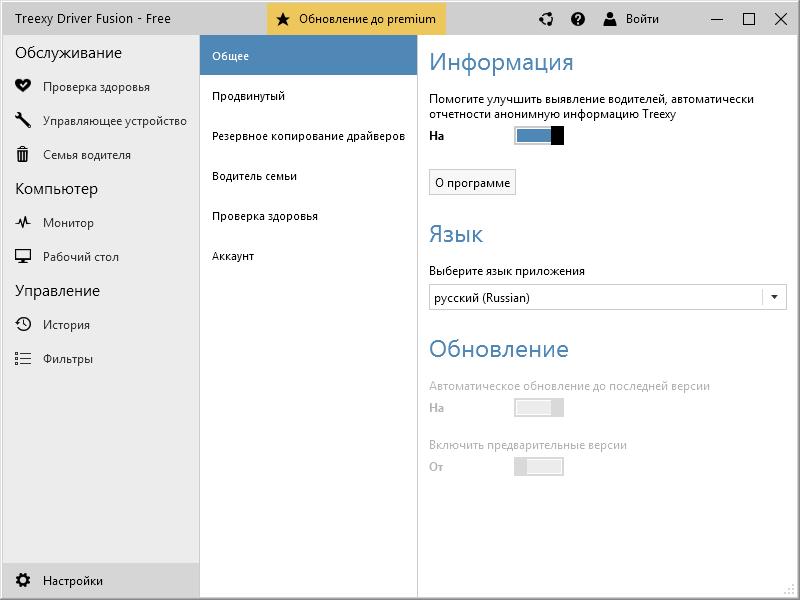
Task: Open the История sidebar label
Action: (x=66, y=325)
